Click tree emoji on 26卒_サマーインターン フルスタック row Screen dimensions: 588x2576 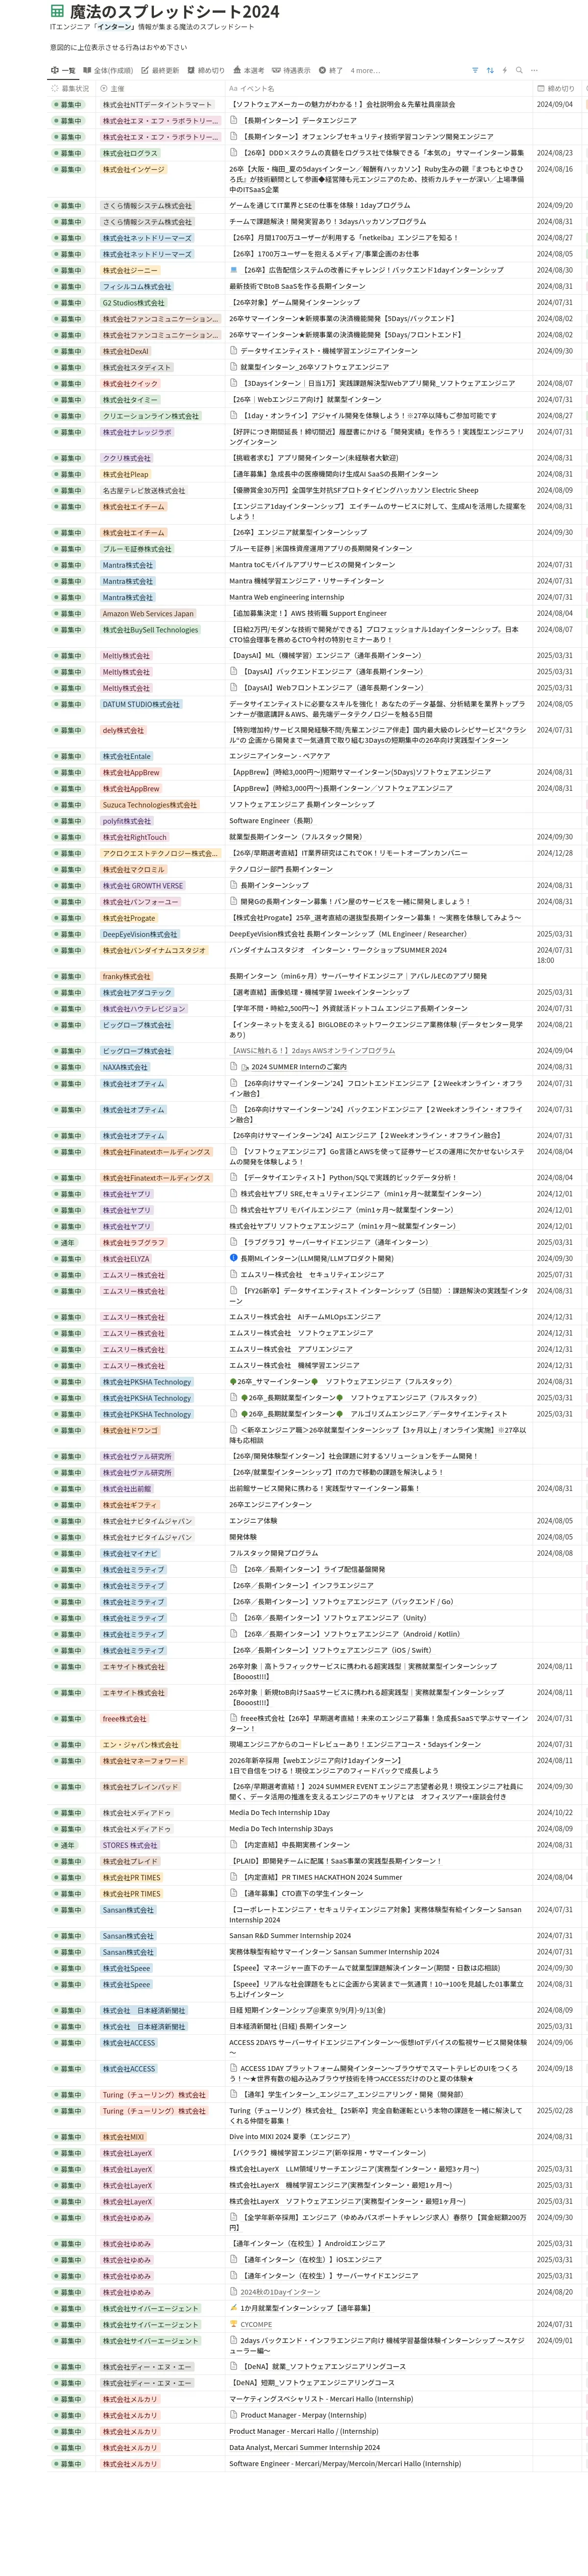[233, 1381]
